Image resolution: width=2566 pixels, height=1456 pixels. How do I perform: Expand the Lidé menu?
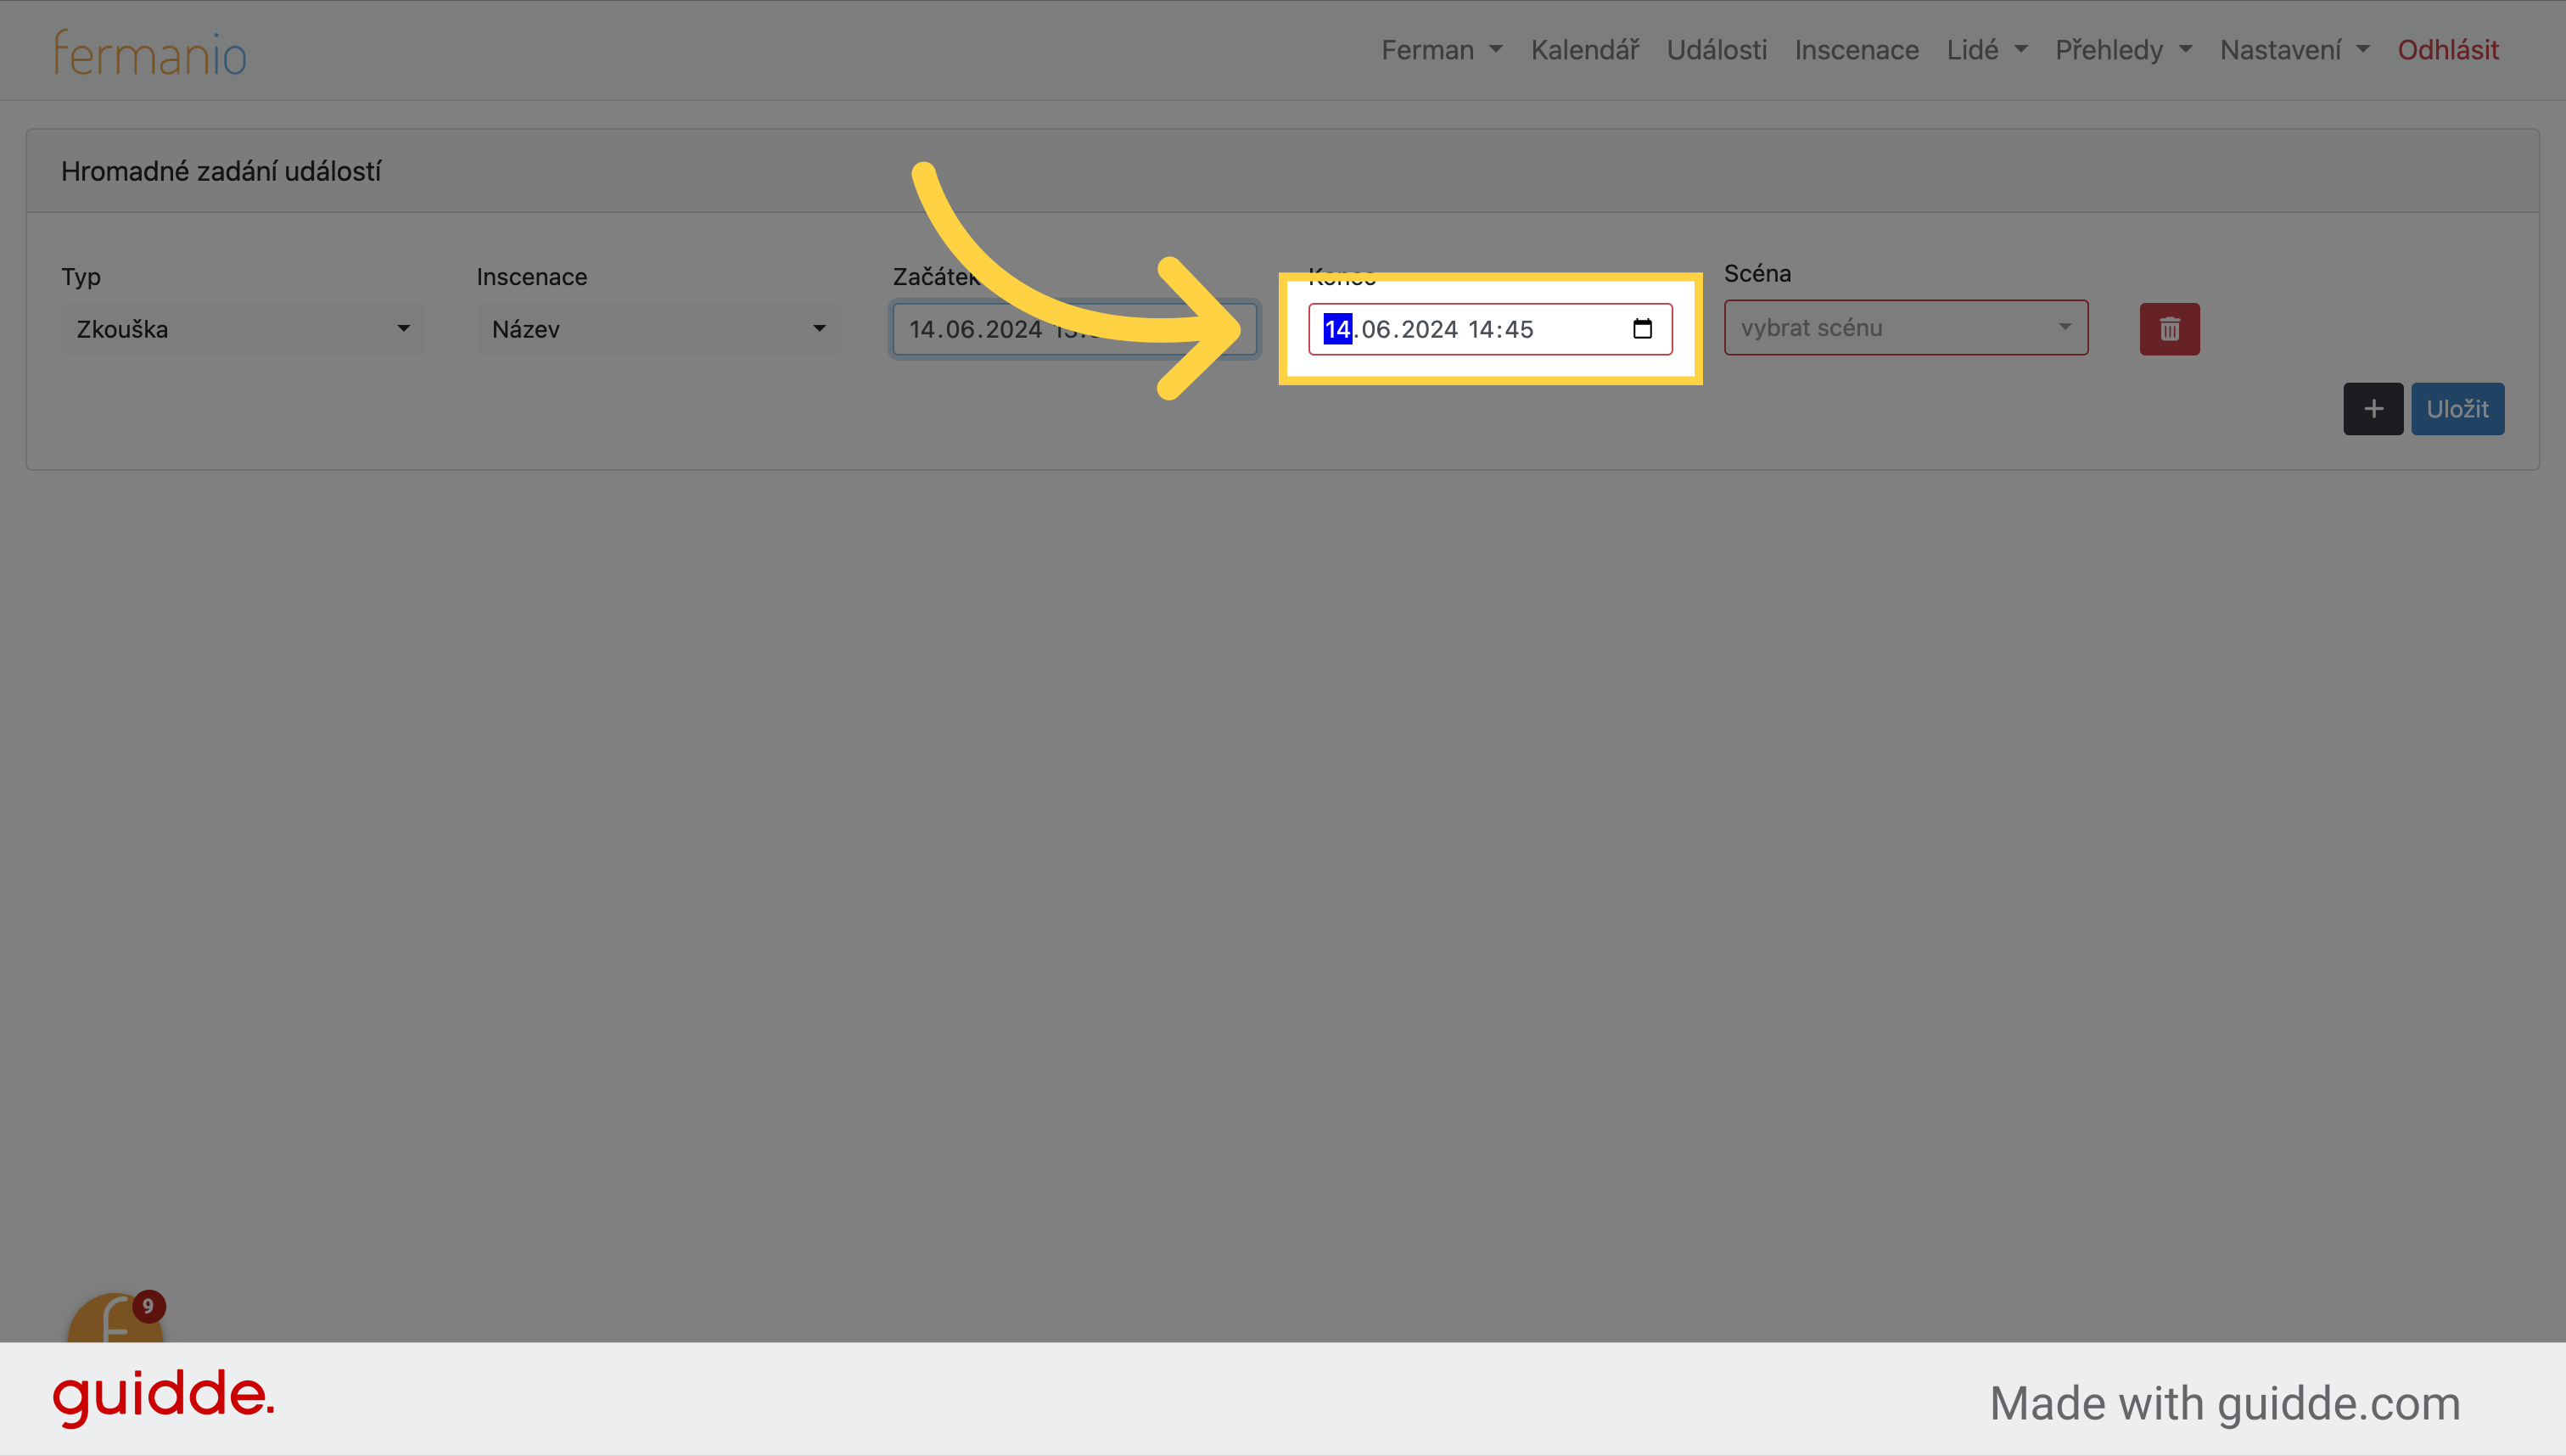click(1986, 50)
